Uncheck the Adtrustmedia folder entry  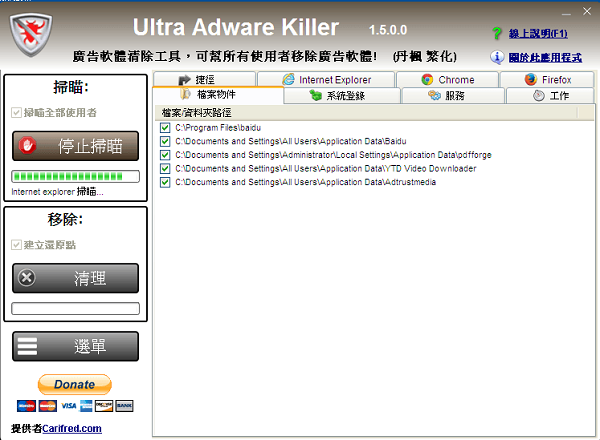point(165,182)
